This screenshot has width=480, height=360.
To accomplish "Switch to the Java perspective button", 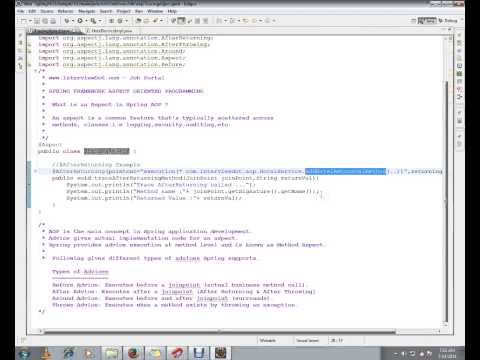I will pyautogui.click(x=427, y=21).
